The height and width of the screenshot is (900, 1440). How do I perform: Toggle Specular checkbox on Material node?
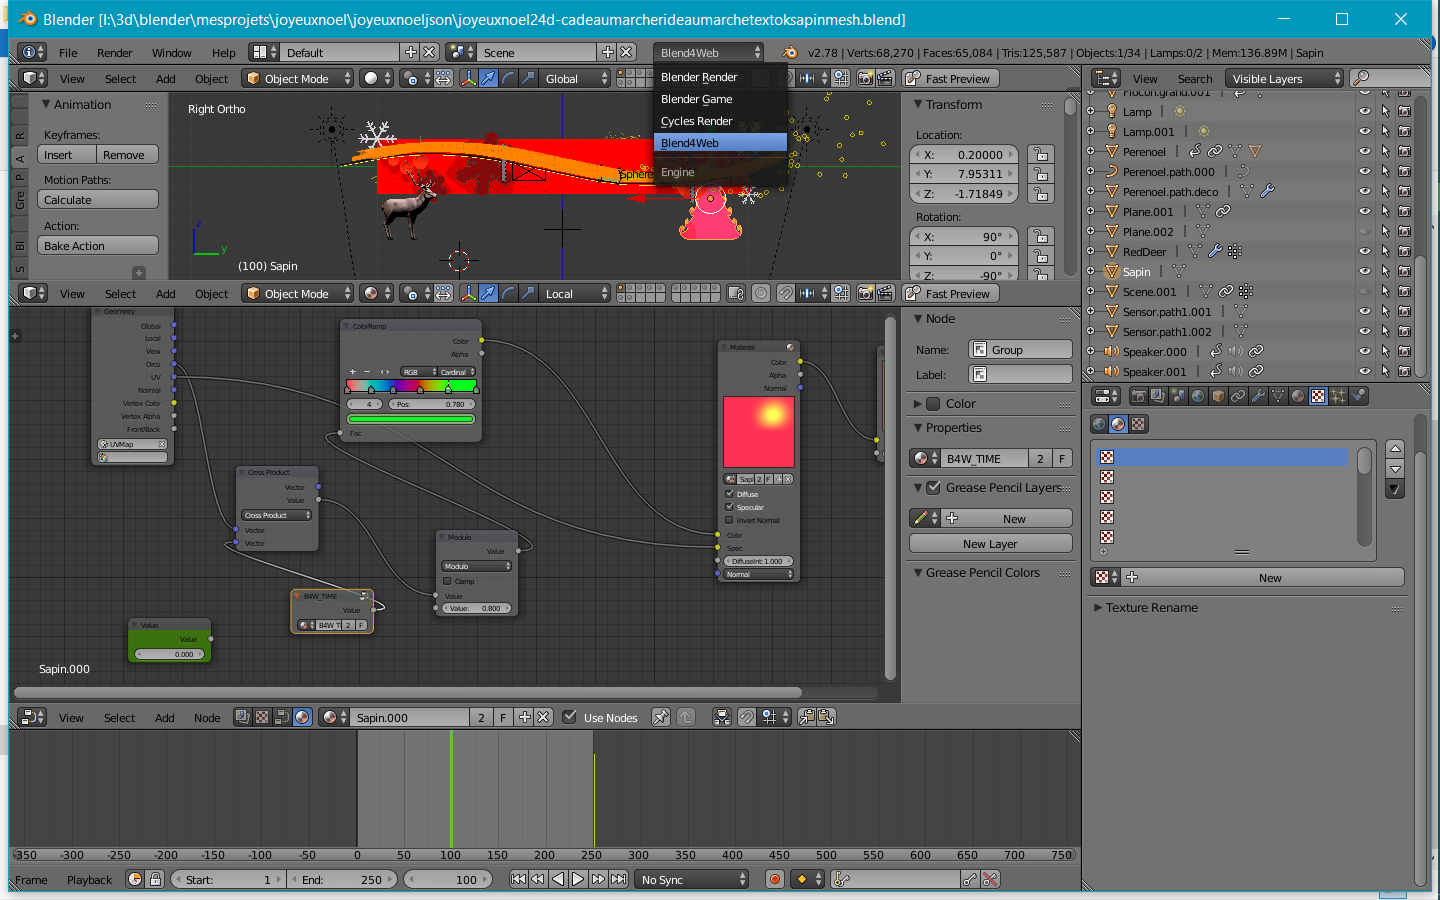point(729,507)
